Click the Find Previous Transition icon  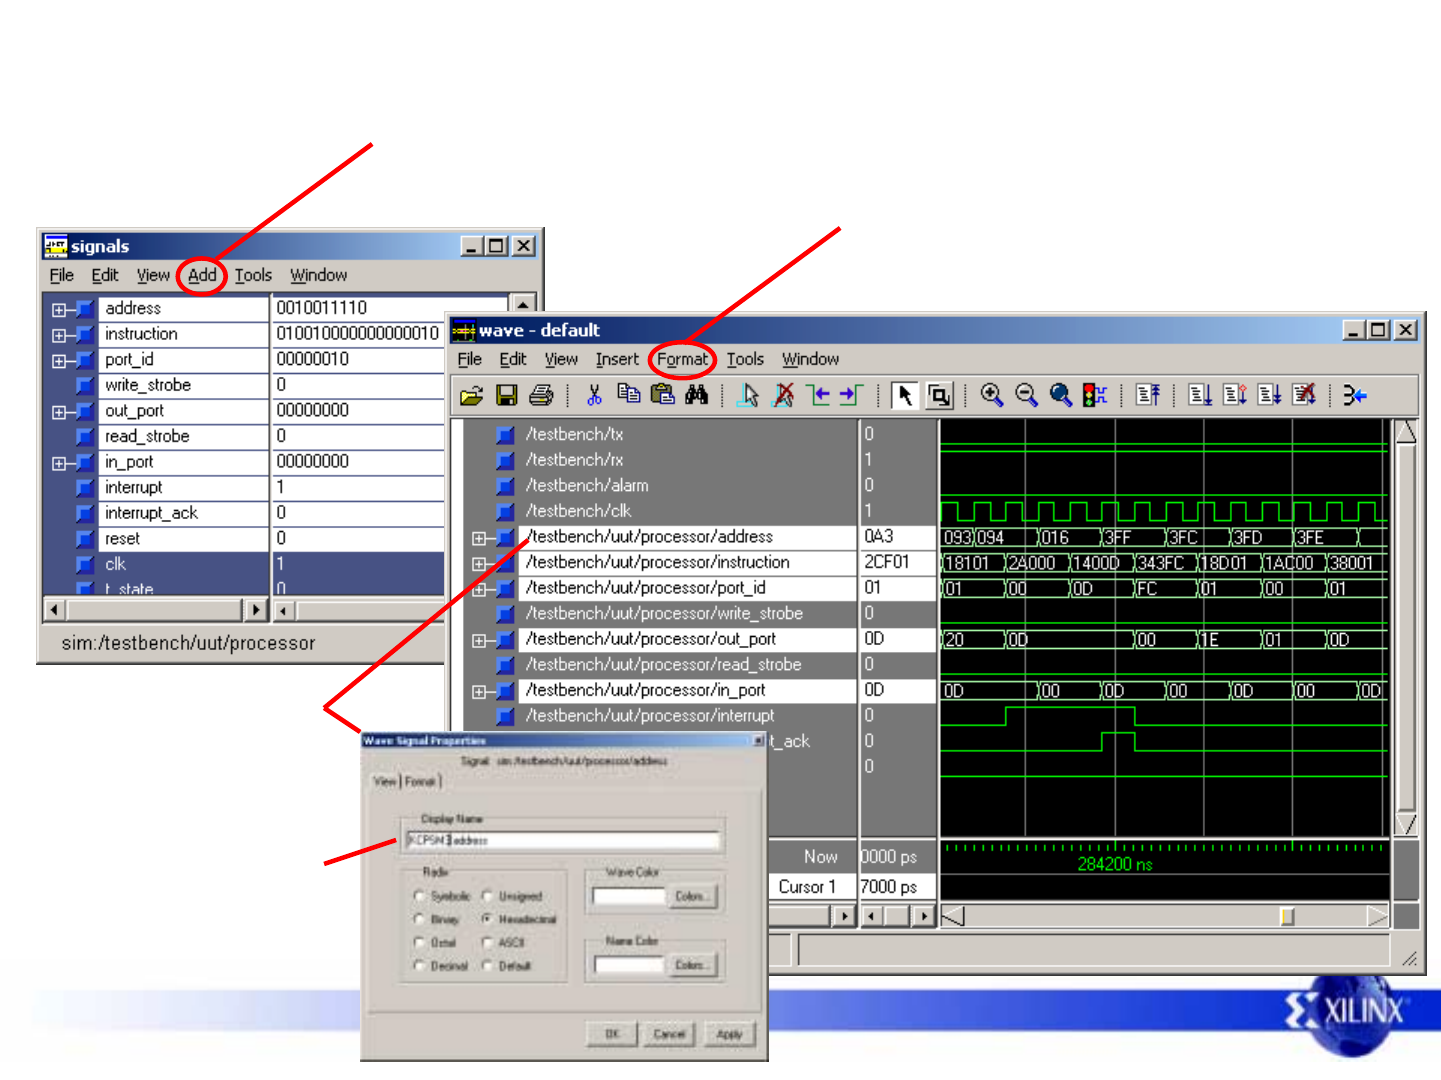pyautogui.click(x=819, y=396)
